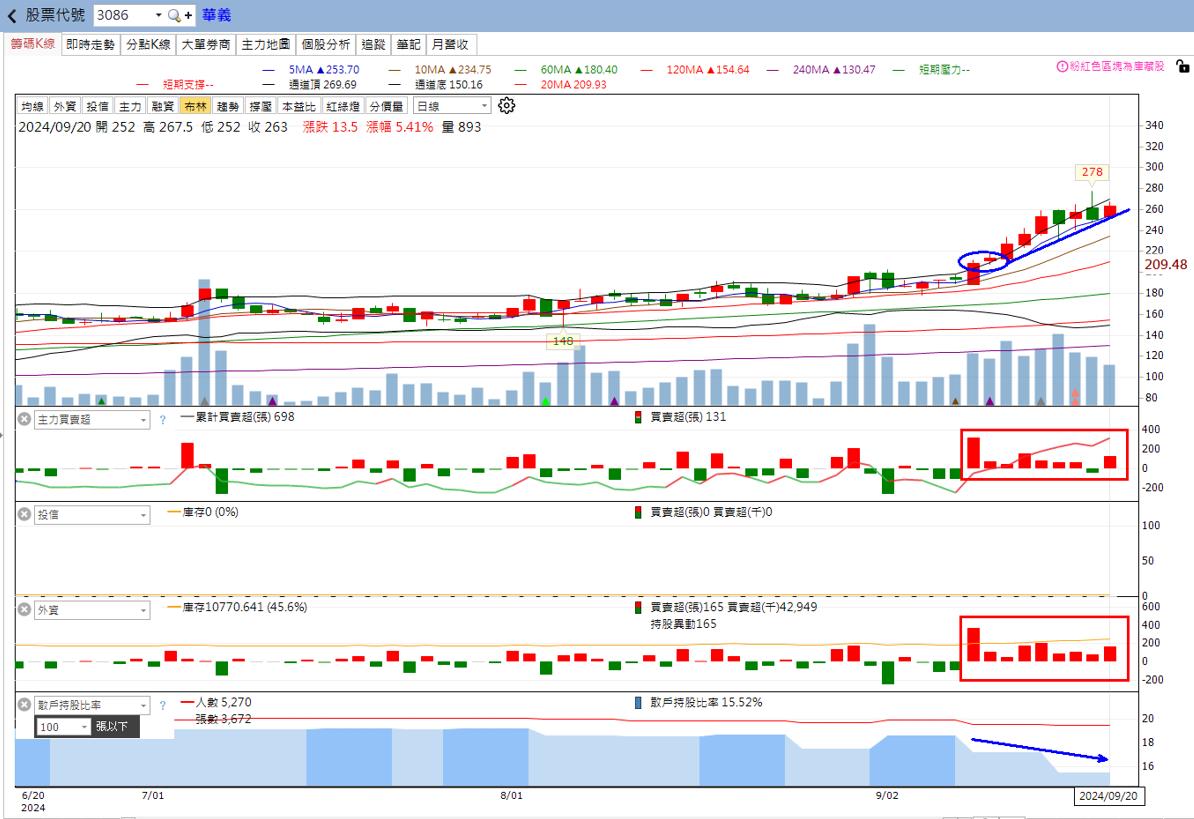Open chart settings gear icon
This screenshot has height=819, width=1194.
pos(506,106)
